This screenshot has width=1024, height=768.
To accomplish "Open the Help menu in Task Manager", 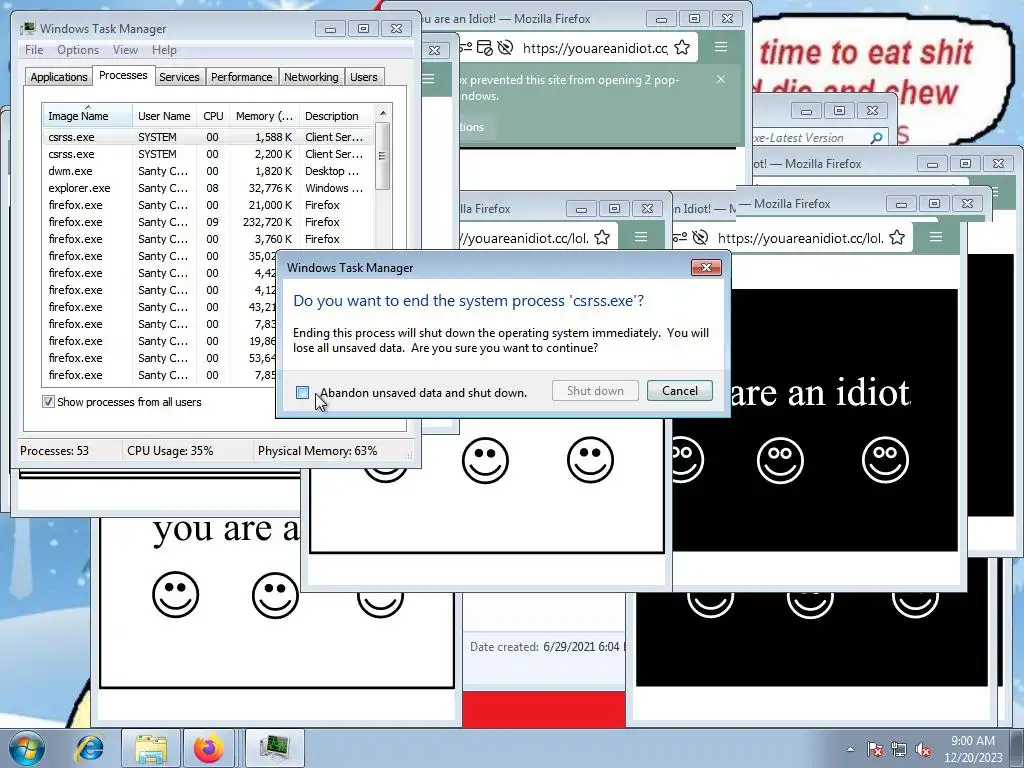I will pos(164,50).
